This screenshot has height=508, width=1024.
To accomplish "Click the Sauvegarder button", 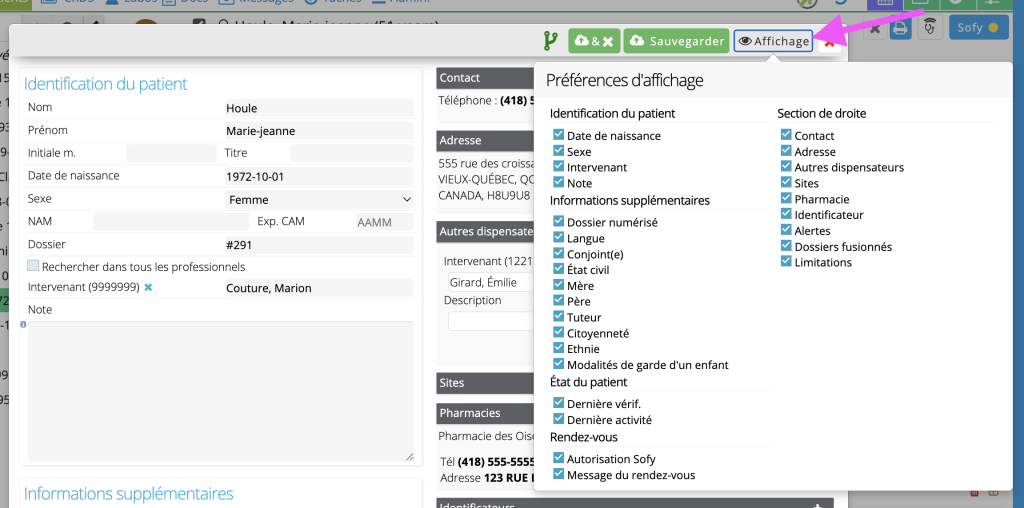I will coord(677,41).
